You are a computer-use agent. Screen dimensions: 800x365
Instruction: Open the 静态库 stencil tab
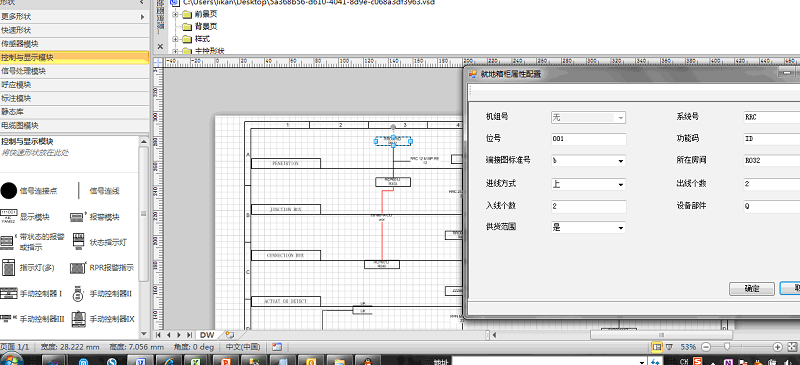coord(74,112)
